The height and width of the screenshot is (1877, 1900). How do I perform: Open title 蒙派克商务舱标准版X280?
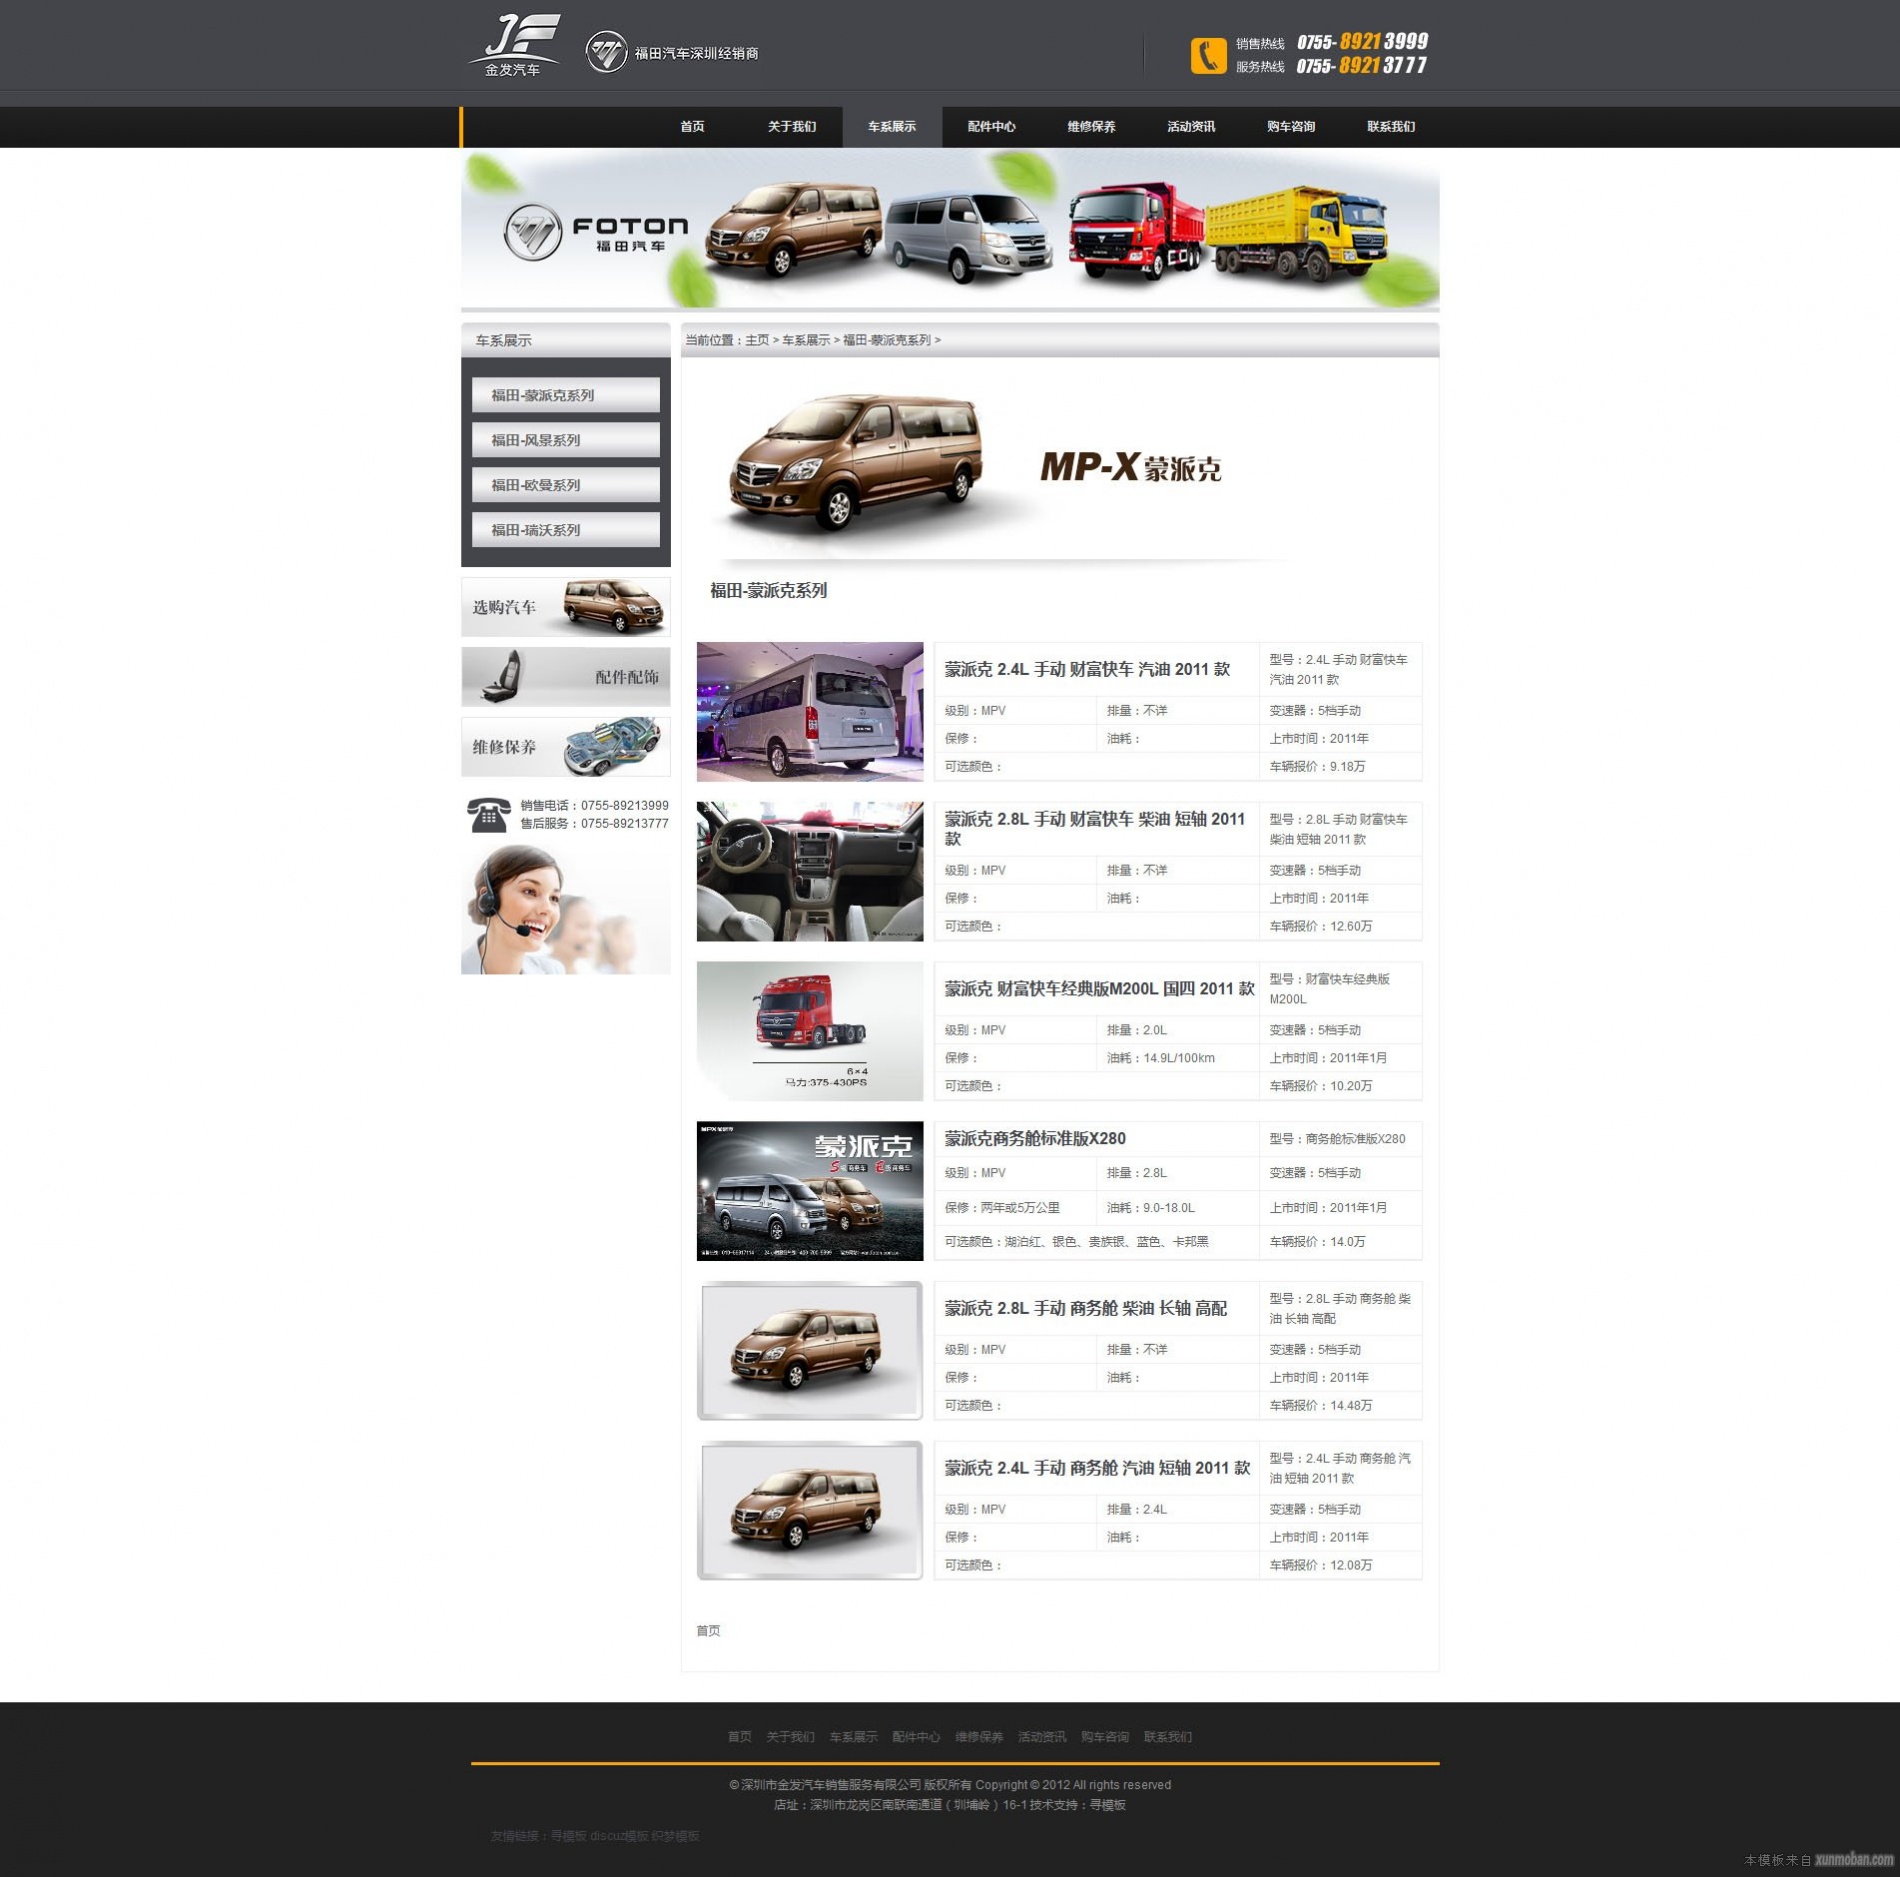1035,1138
